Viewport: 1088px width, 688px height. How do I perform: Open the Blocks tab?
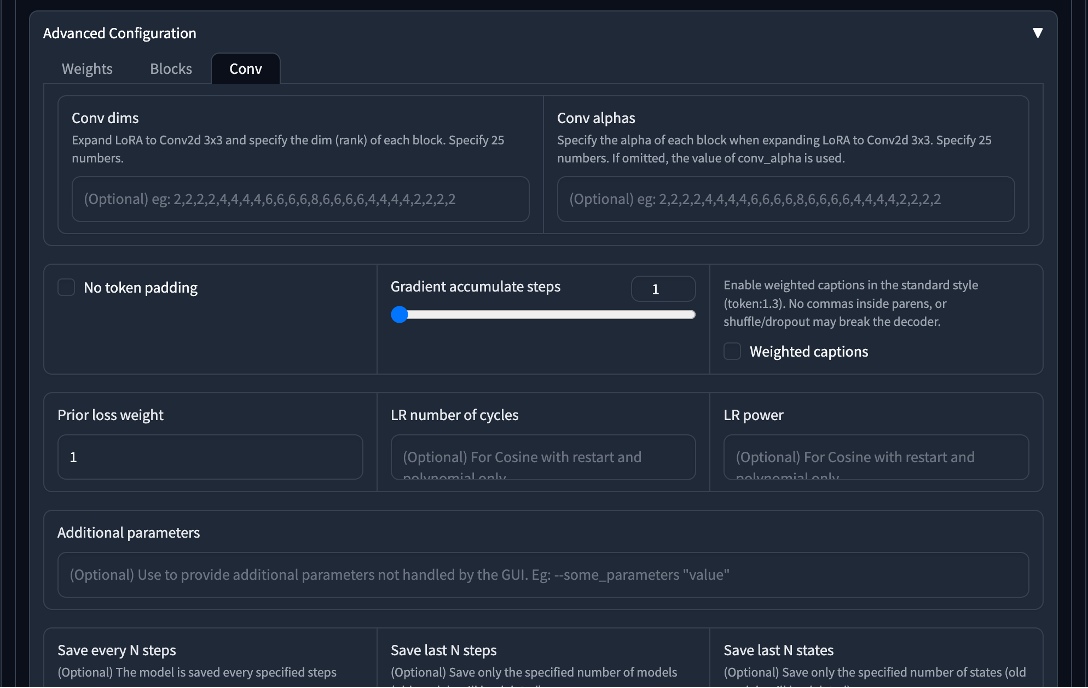pos(171,69)
